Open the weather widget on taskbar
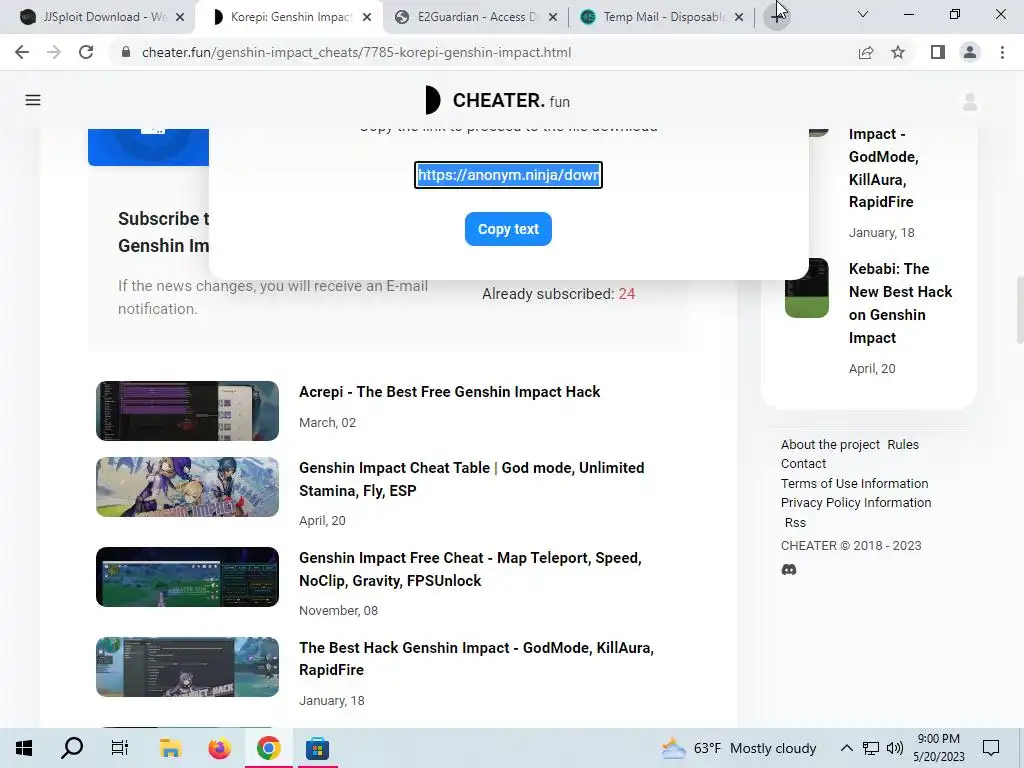This screenshot has height=768, width=1024. point(739,748)
